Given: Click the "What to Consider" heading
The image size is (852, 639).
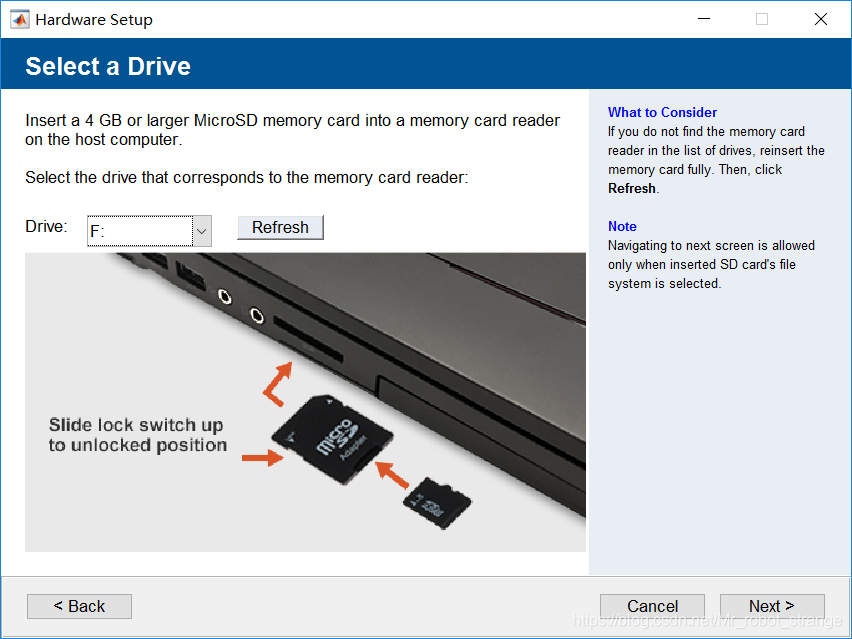Looking at the screenshot, I should [x=662, y=112].
